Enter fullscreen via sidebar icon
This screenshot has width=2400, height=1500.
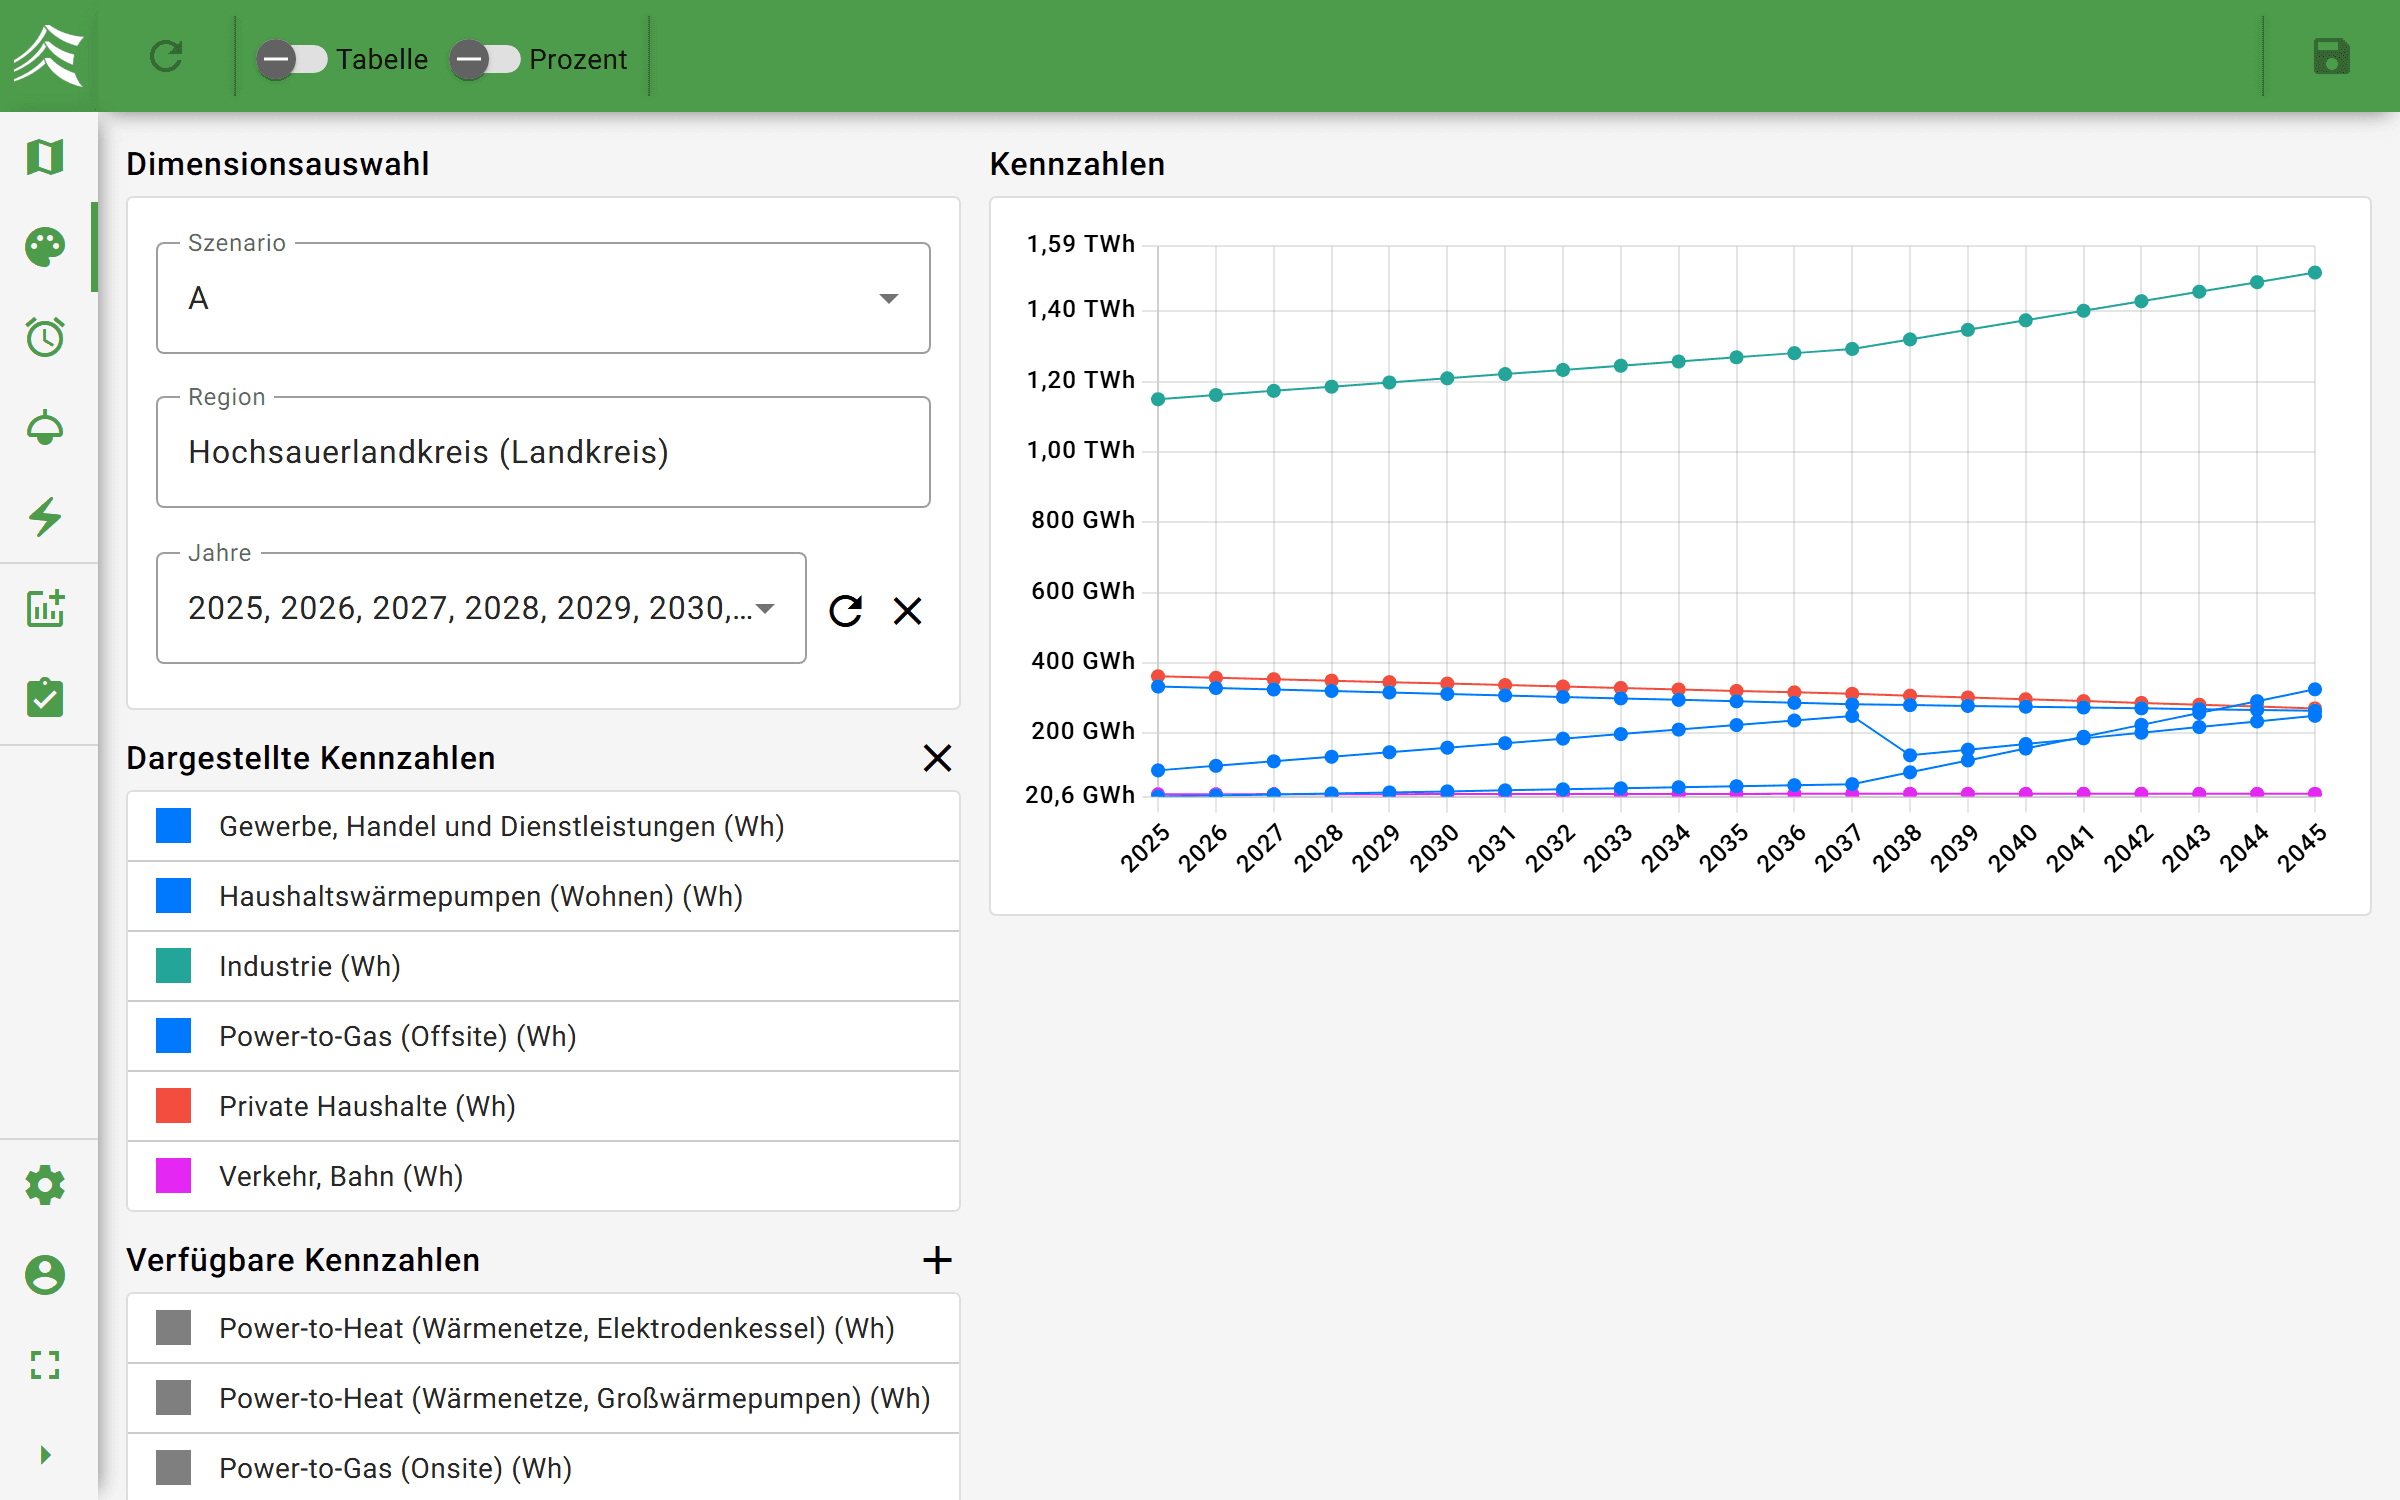[45, 1365]
